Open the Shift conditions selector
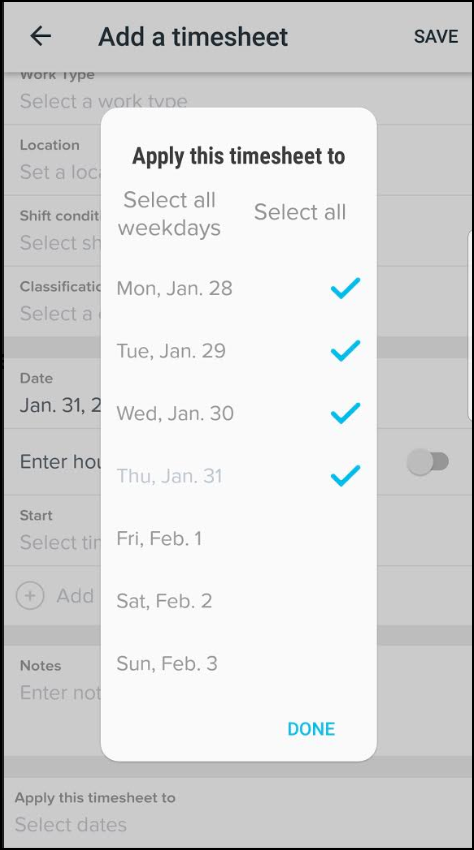 (x=52, y=231)
